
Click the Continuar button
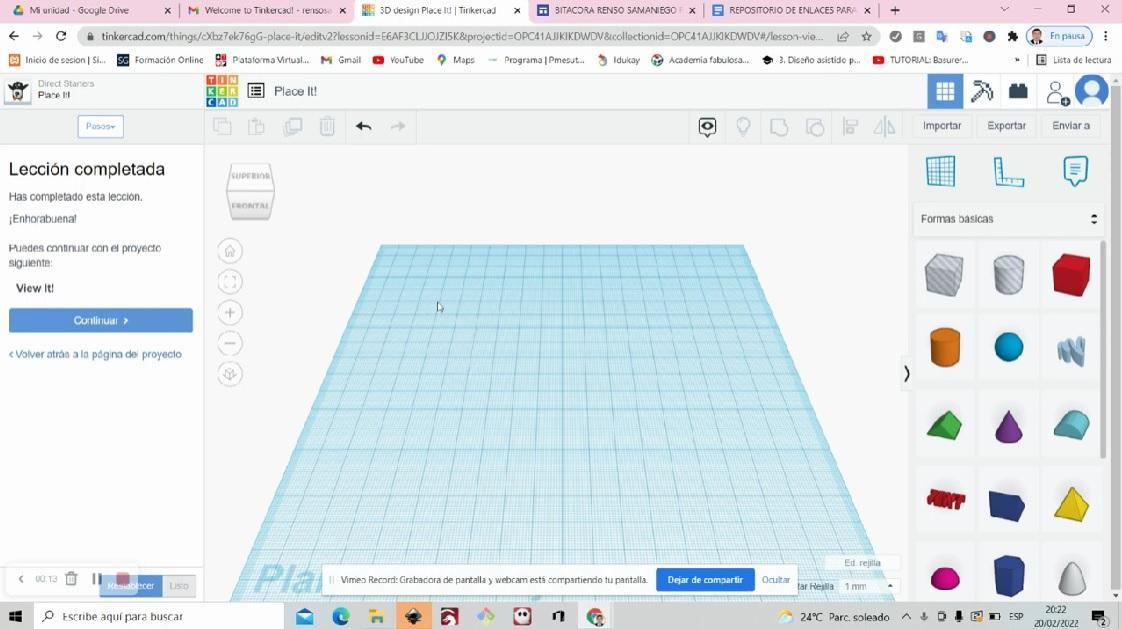pyautogui.click(x=101, y=321)
